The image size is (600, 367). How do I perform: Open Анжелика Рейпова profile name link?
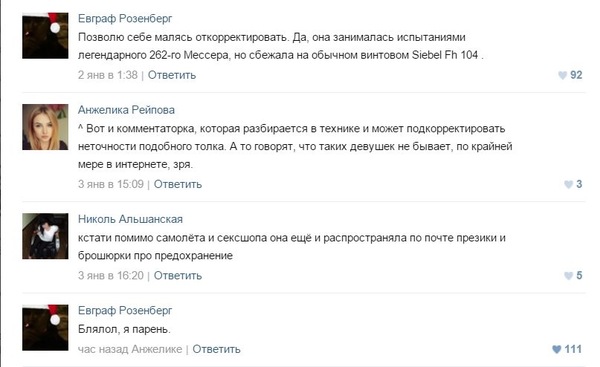tap(126, 110)
